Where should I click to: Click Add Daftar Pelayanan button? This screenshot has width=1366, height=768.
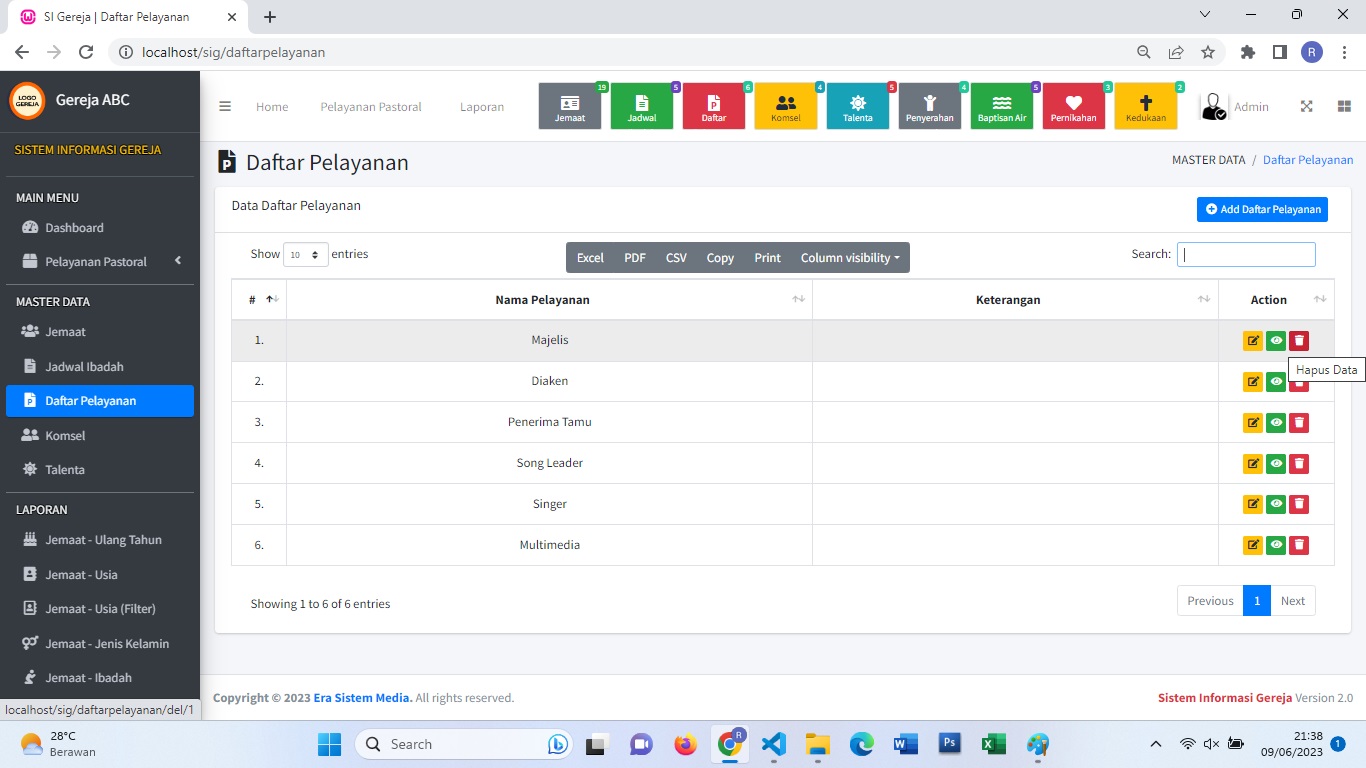pos(1262,210)
